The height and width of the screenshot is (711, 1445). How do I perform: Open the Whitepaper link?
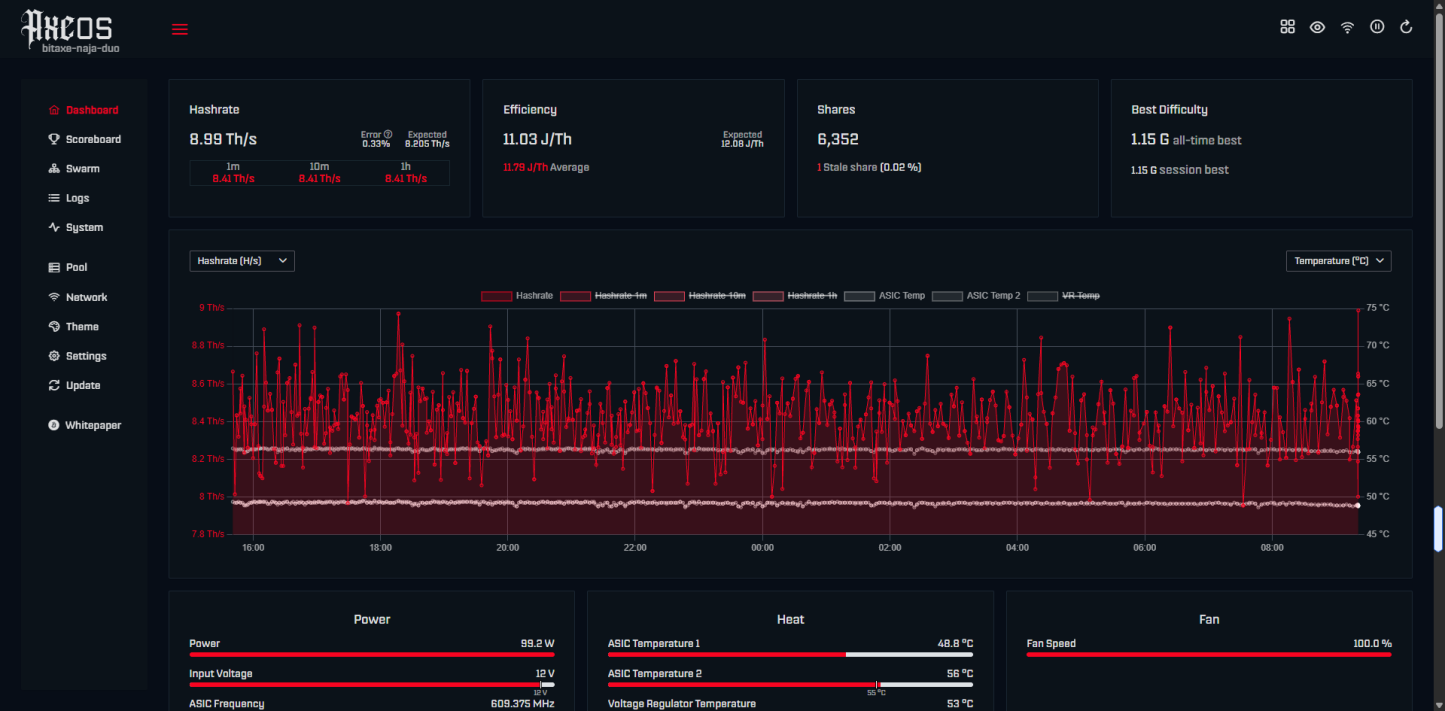[x=84, y=425]
